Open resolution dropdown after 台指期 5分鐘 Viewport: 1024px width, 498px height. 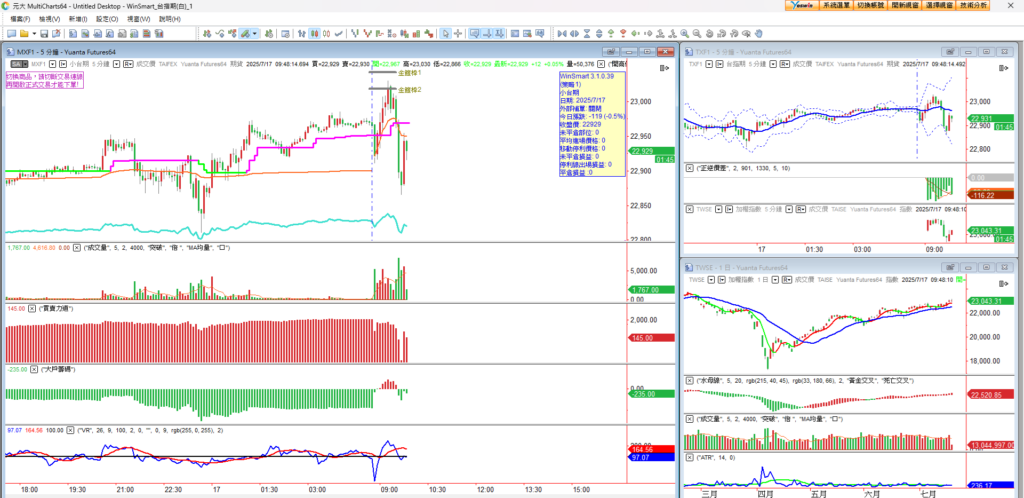773,64
